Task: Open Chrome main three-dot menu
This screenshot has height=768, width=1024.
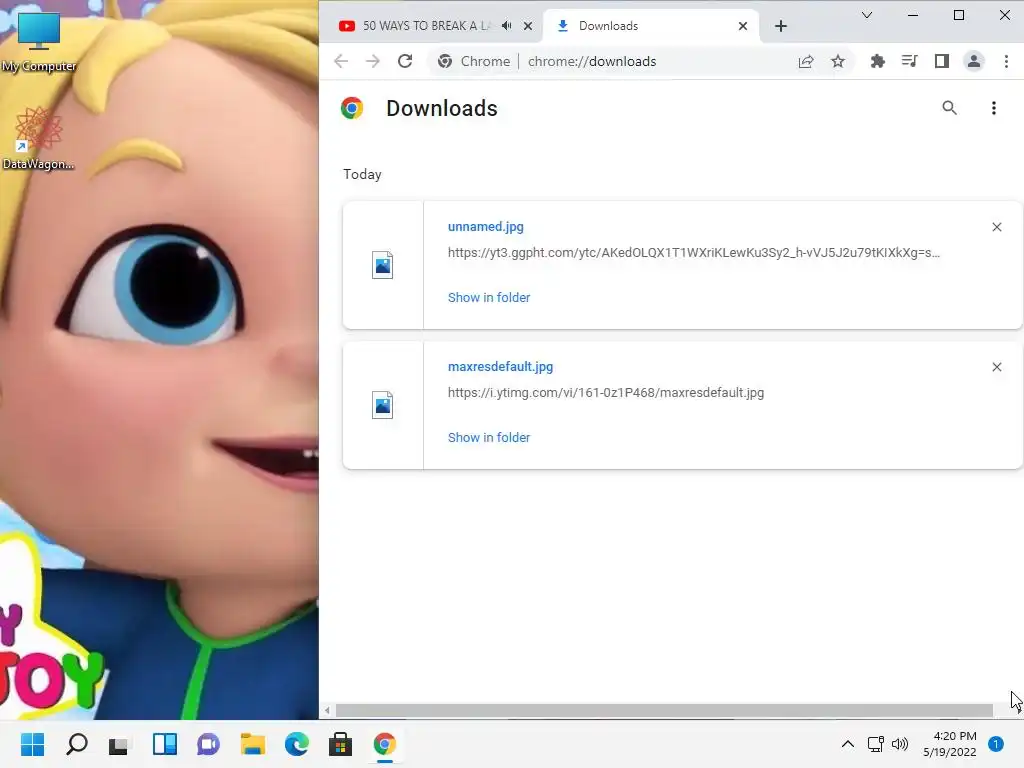Action: coord(1006,61)
